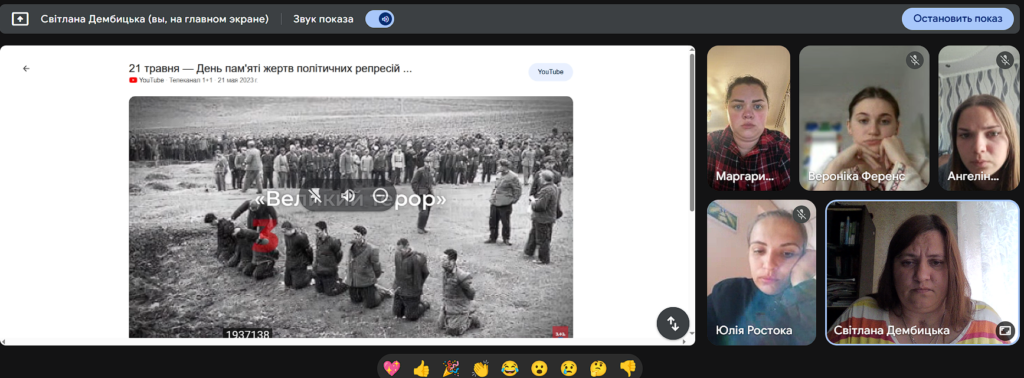Select the Маргарита participant video tile
Image resolution: width=1024 pixels, height=378 pixels.
coord(748,118)
